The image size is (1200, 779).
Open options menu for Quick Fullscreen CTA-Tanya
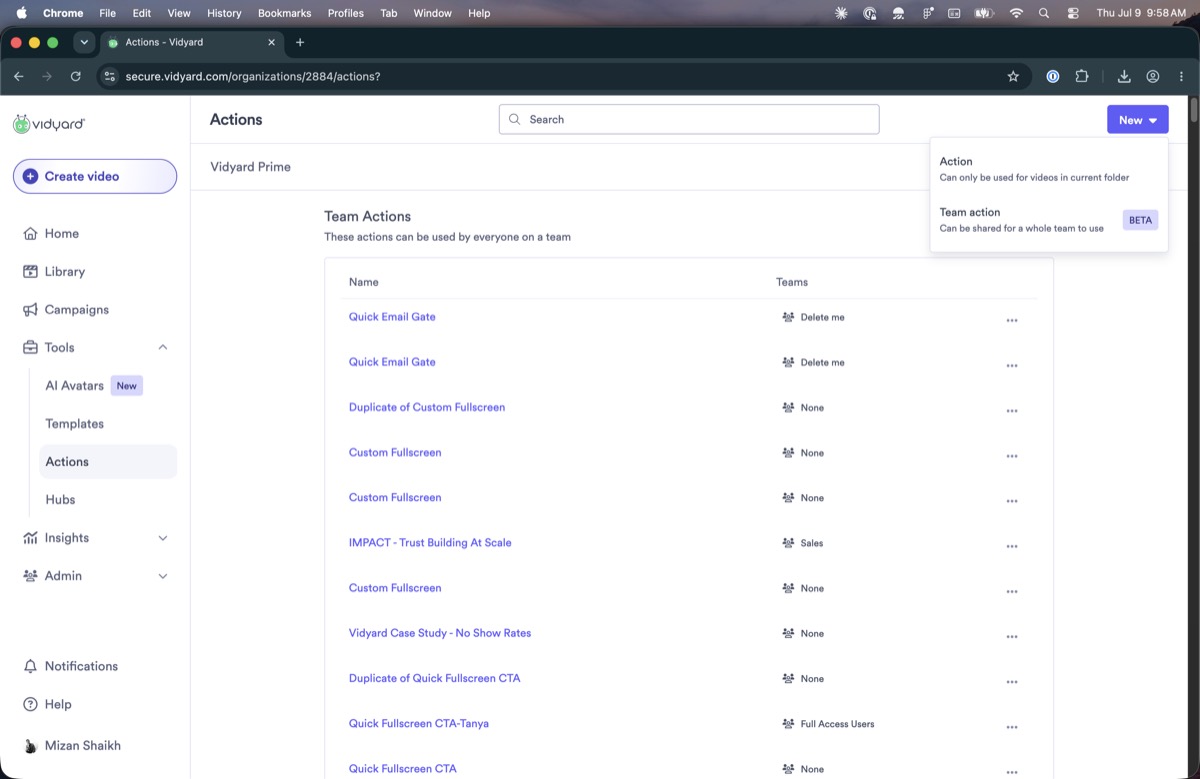(x=1012, y=727)
